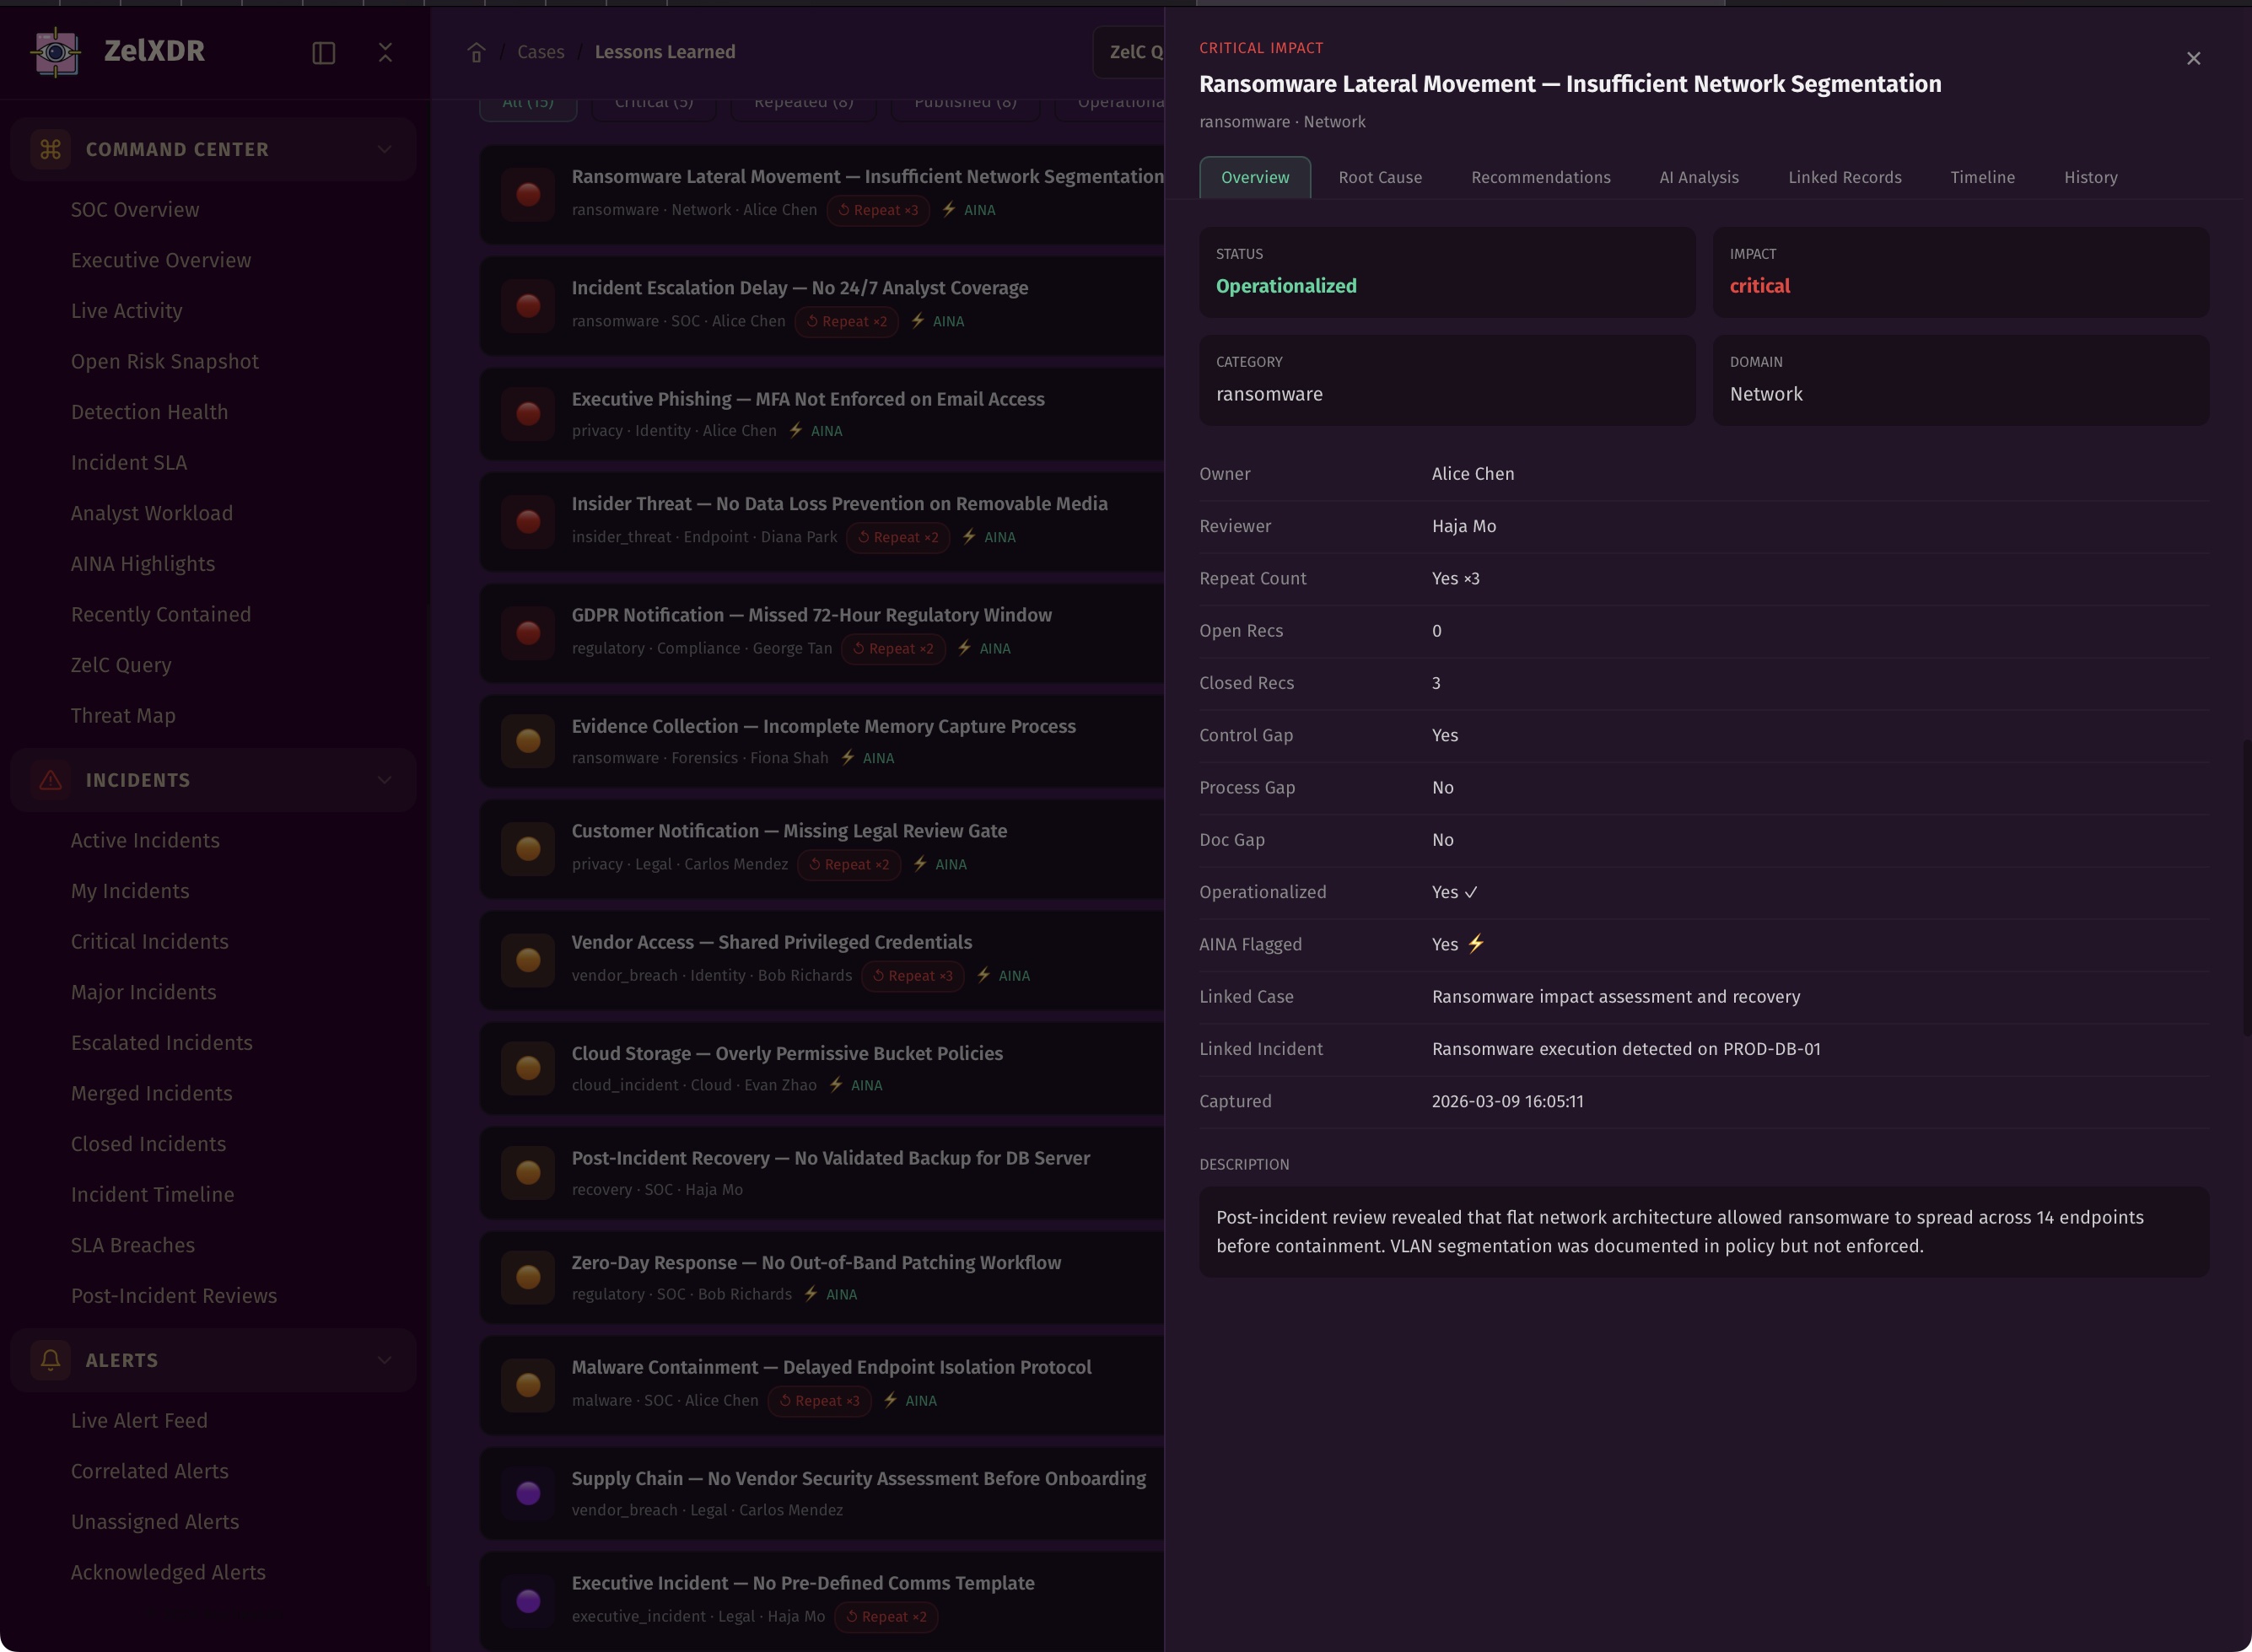Screen dimensions: 2252x1652
Task: Click purple severity dot on Supply Chain lesson
Action: click(528, 1493)
